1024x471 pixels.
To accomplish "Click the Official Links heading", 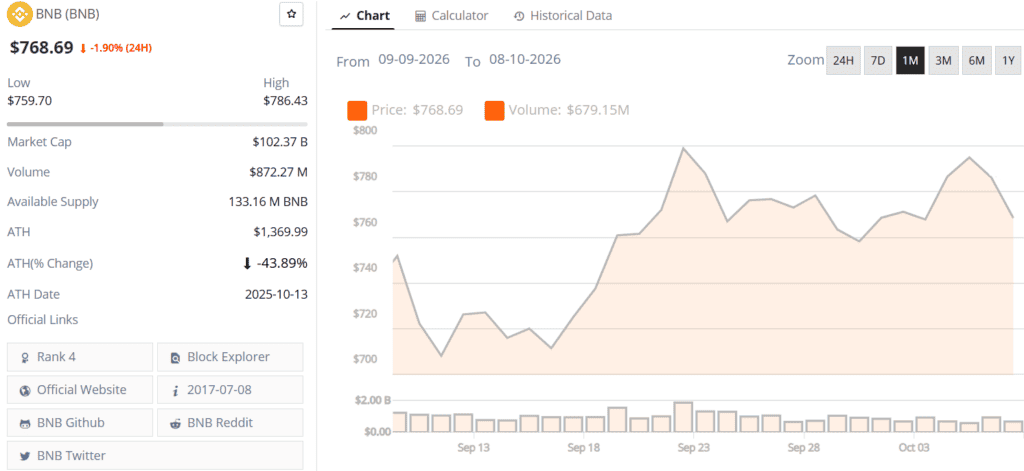I will pyautogui.click(x=42, y=320).
